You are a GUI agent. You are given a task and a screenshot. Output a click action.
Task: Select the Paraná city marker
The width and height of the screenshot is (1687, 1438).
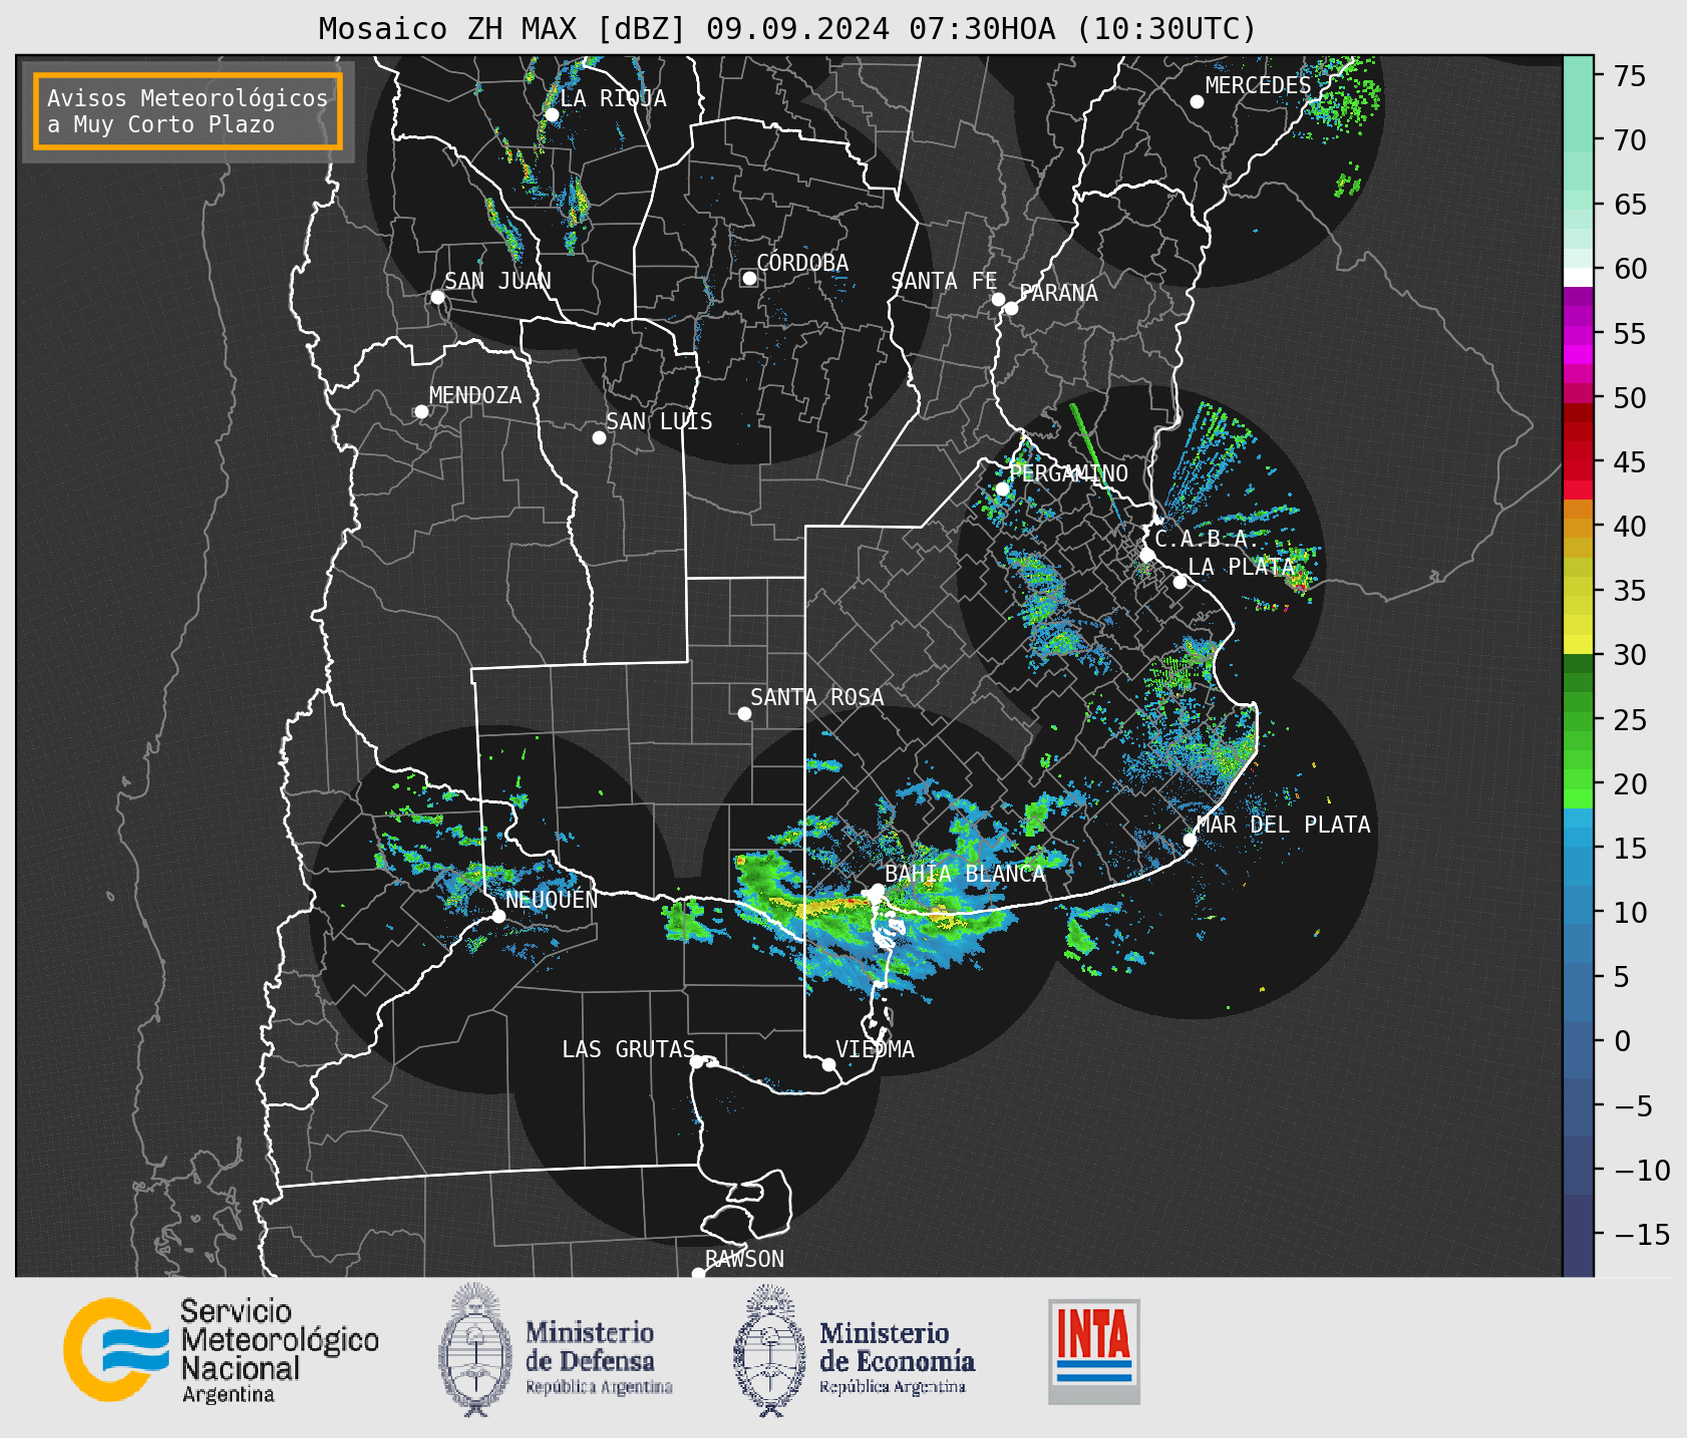coord(1011,308)
